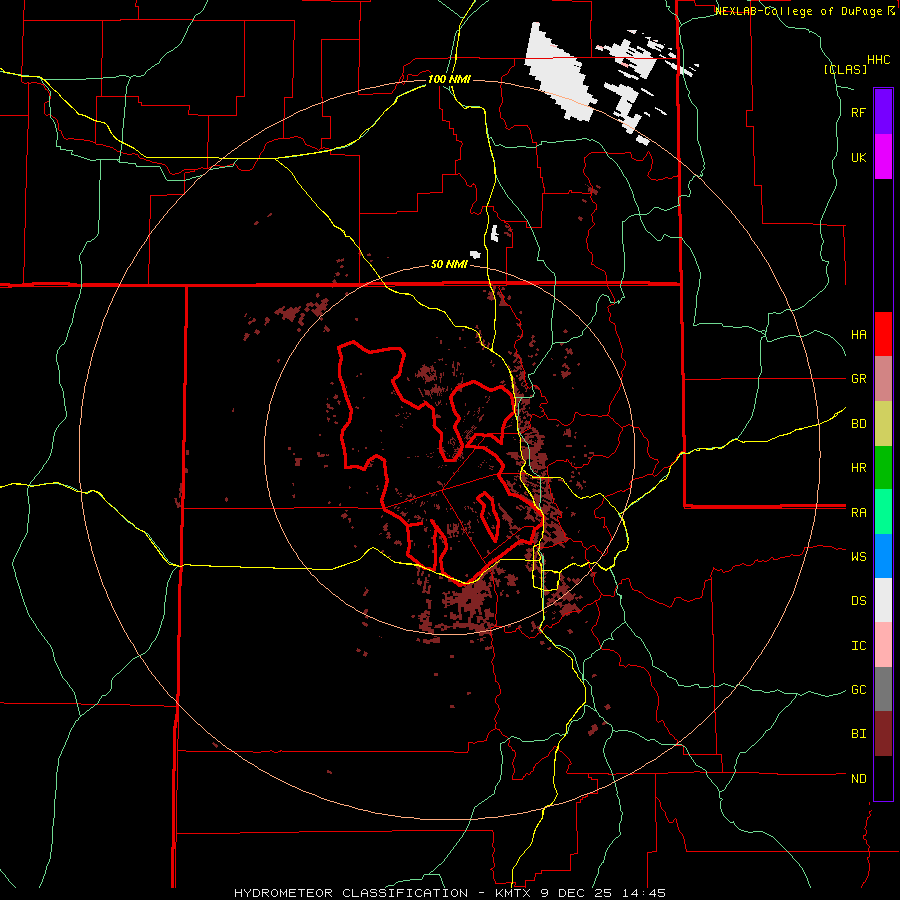This screenshot has width=900, height=900.
Task: Click the 100 NMI range ring label
Action: click(x=449, y=79)
